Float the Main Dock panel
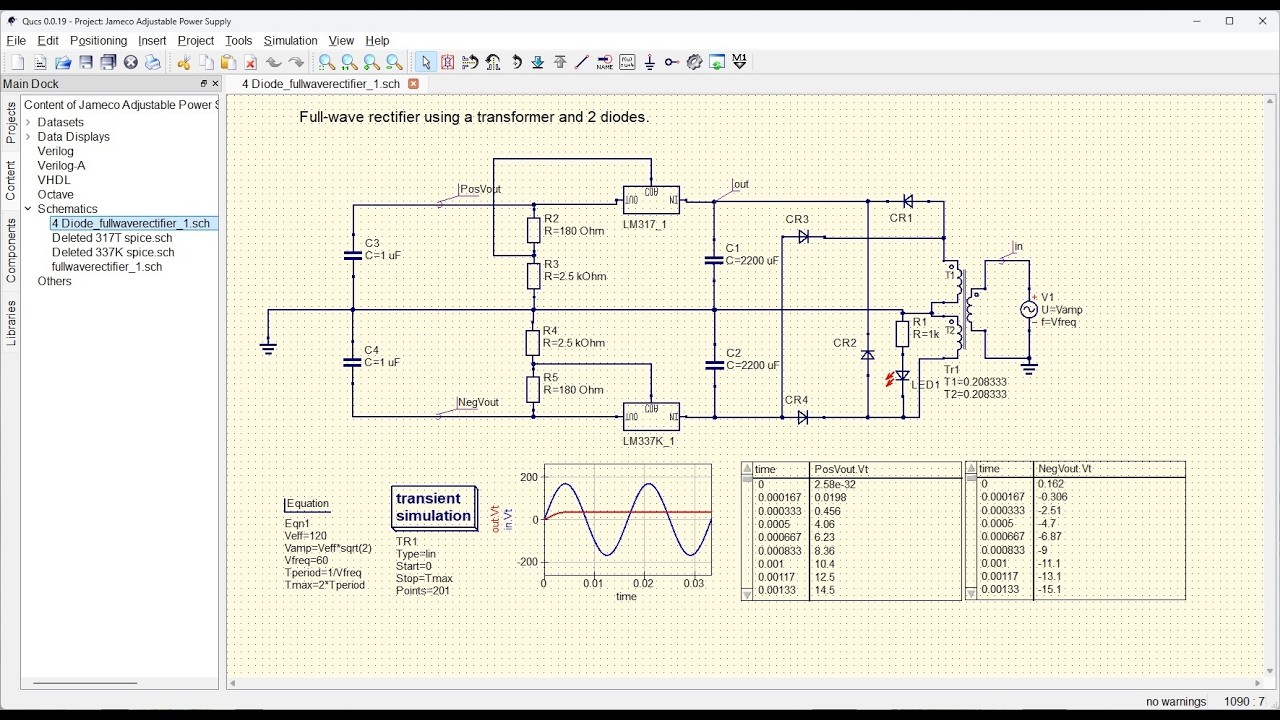 click(x=203, y=84)
